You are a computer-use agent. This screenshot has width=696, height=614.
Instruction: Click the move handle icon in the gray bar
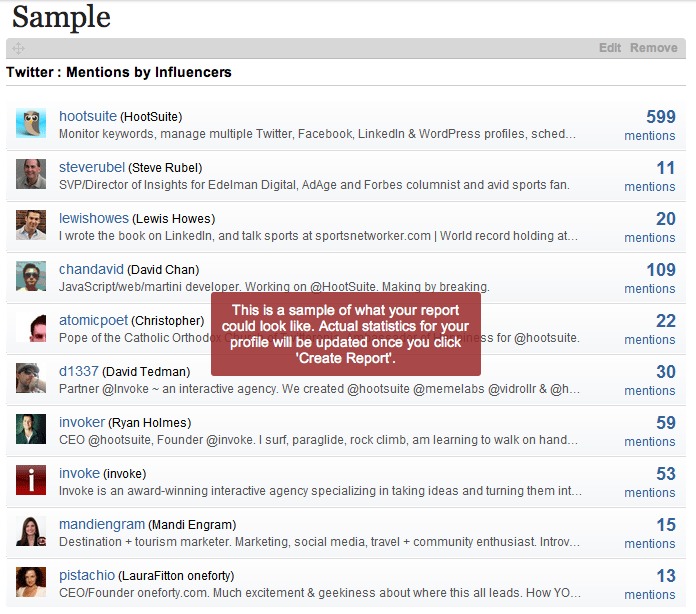[x=18, y=48]
